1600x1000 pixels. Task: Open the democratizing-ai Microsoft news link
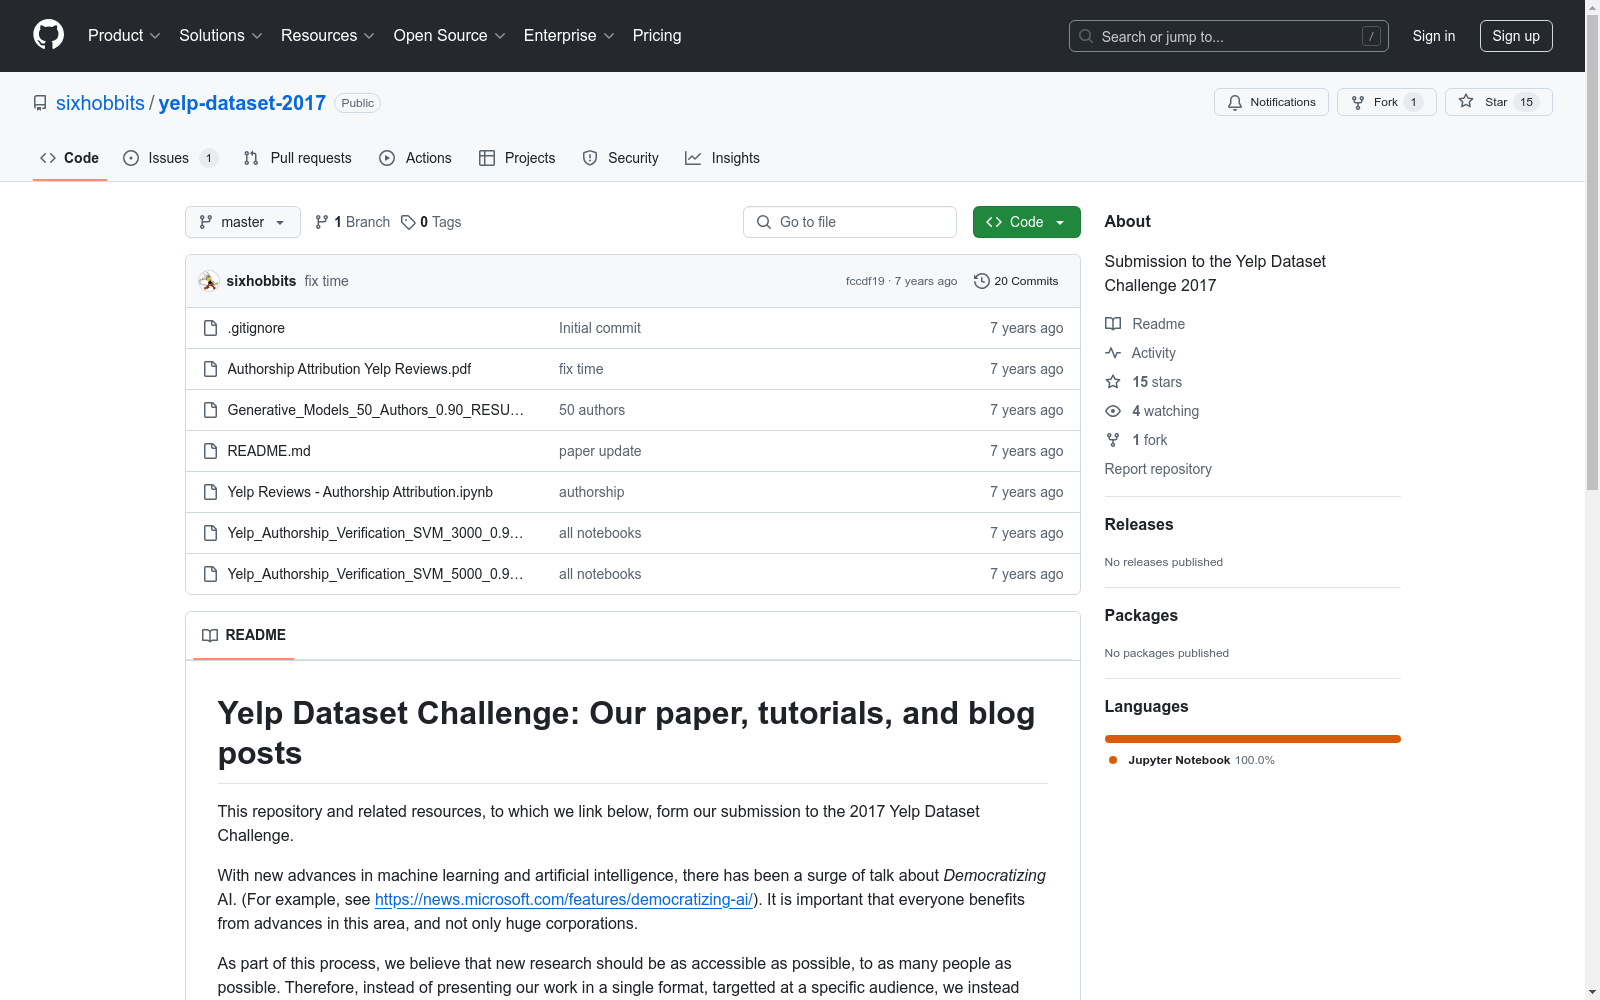(x=564, y=899)
